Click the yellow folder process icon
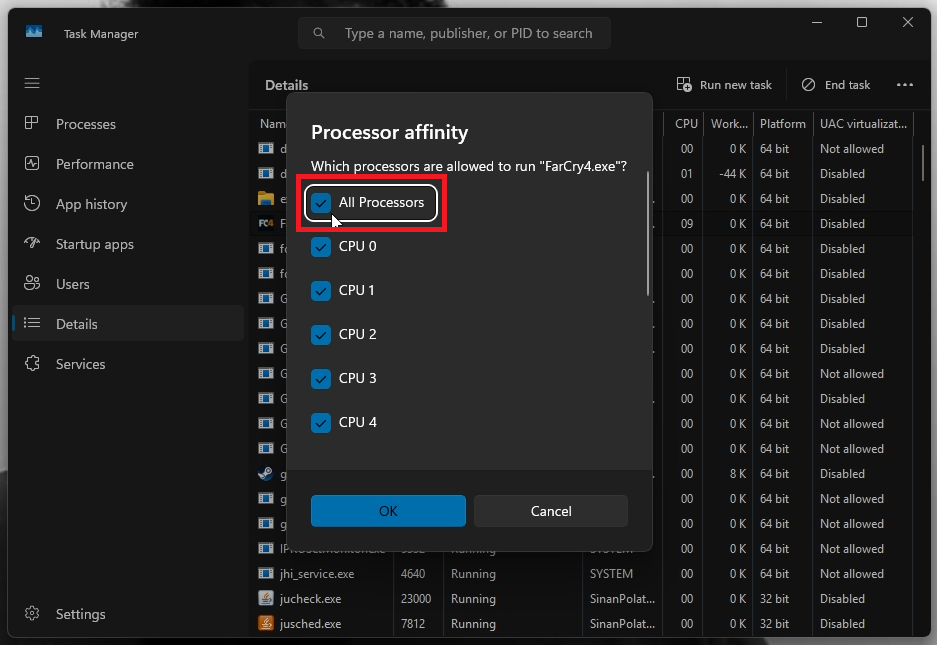The height and width of the screenshot is (645, 937). pyautogui.click(x=265, y=198)
